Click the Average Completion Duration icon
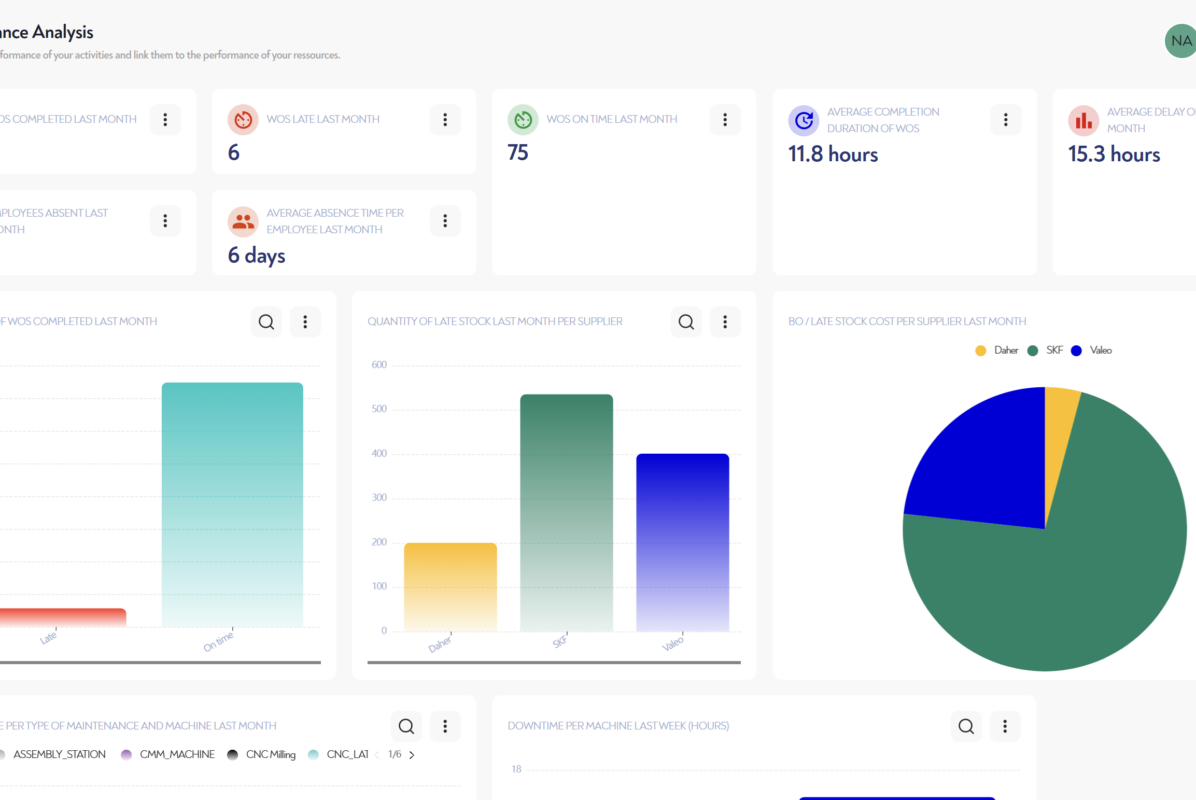The height and width of the screenshot is (800, 1196). point(804,121)
